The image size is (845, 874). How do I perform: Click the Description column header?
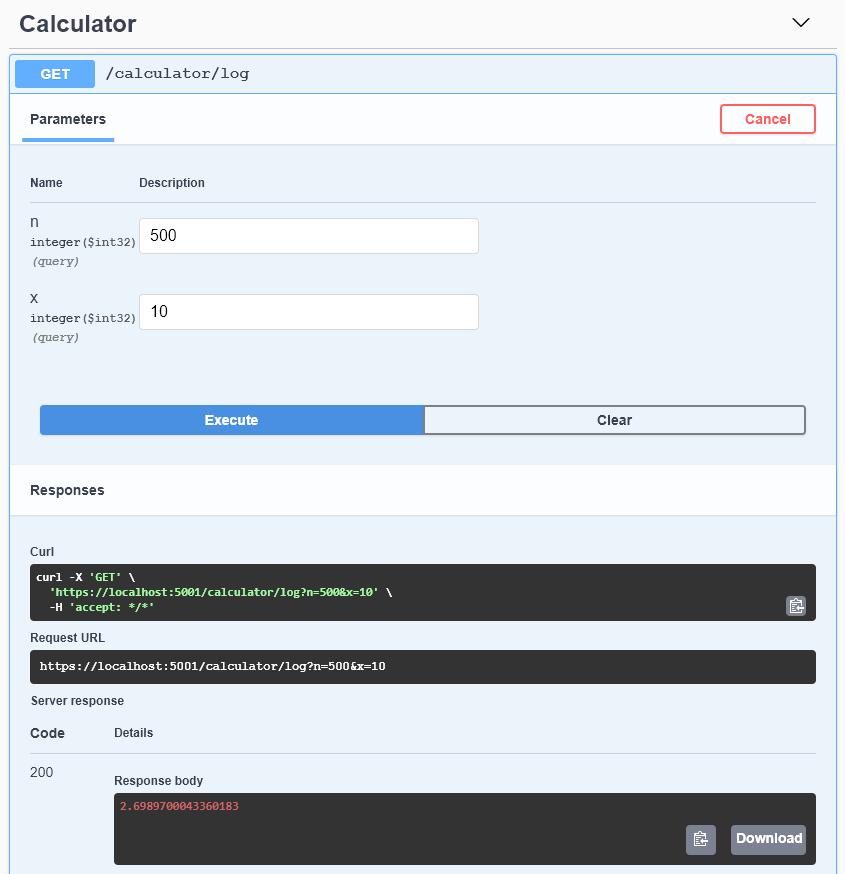pos(172,183)
